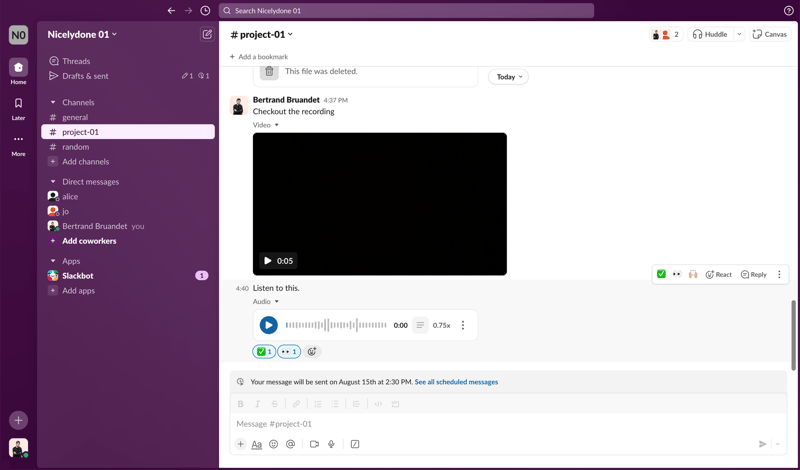The image size is (800, 470).
Task: Quick react with green checkmark in hover toolbar
Action: point(661,275)
